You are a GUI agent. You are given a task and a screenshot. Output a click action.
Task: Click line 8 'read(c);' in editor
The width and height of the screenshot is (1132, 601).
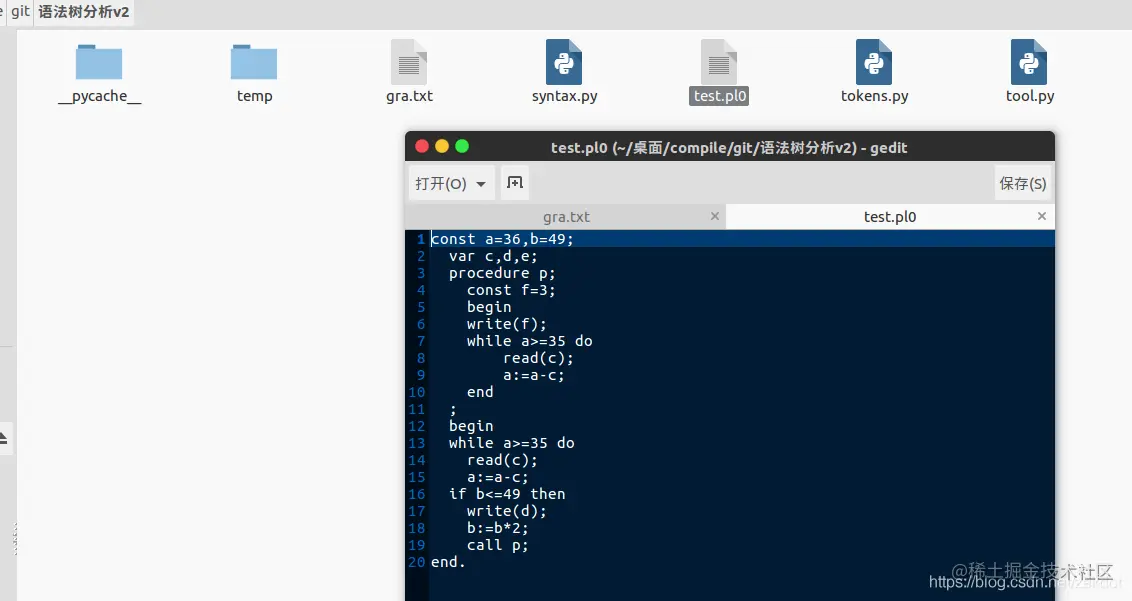(539, 358)
